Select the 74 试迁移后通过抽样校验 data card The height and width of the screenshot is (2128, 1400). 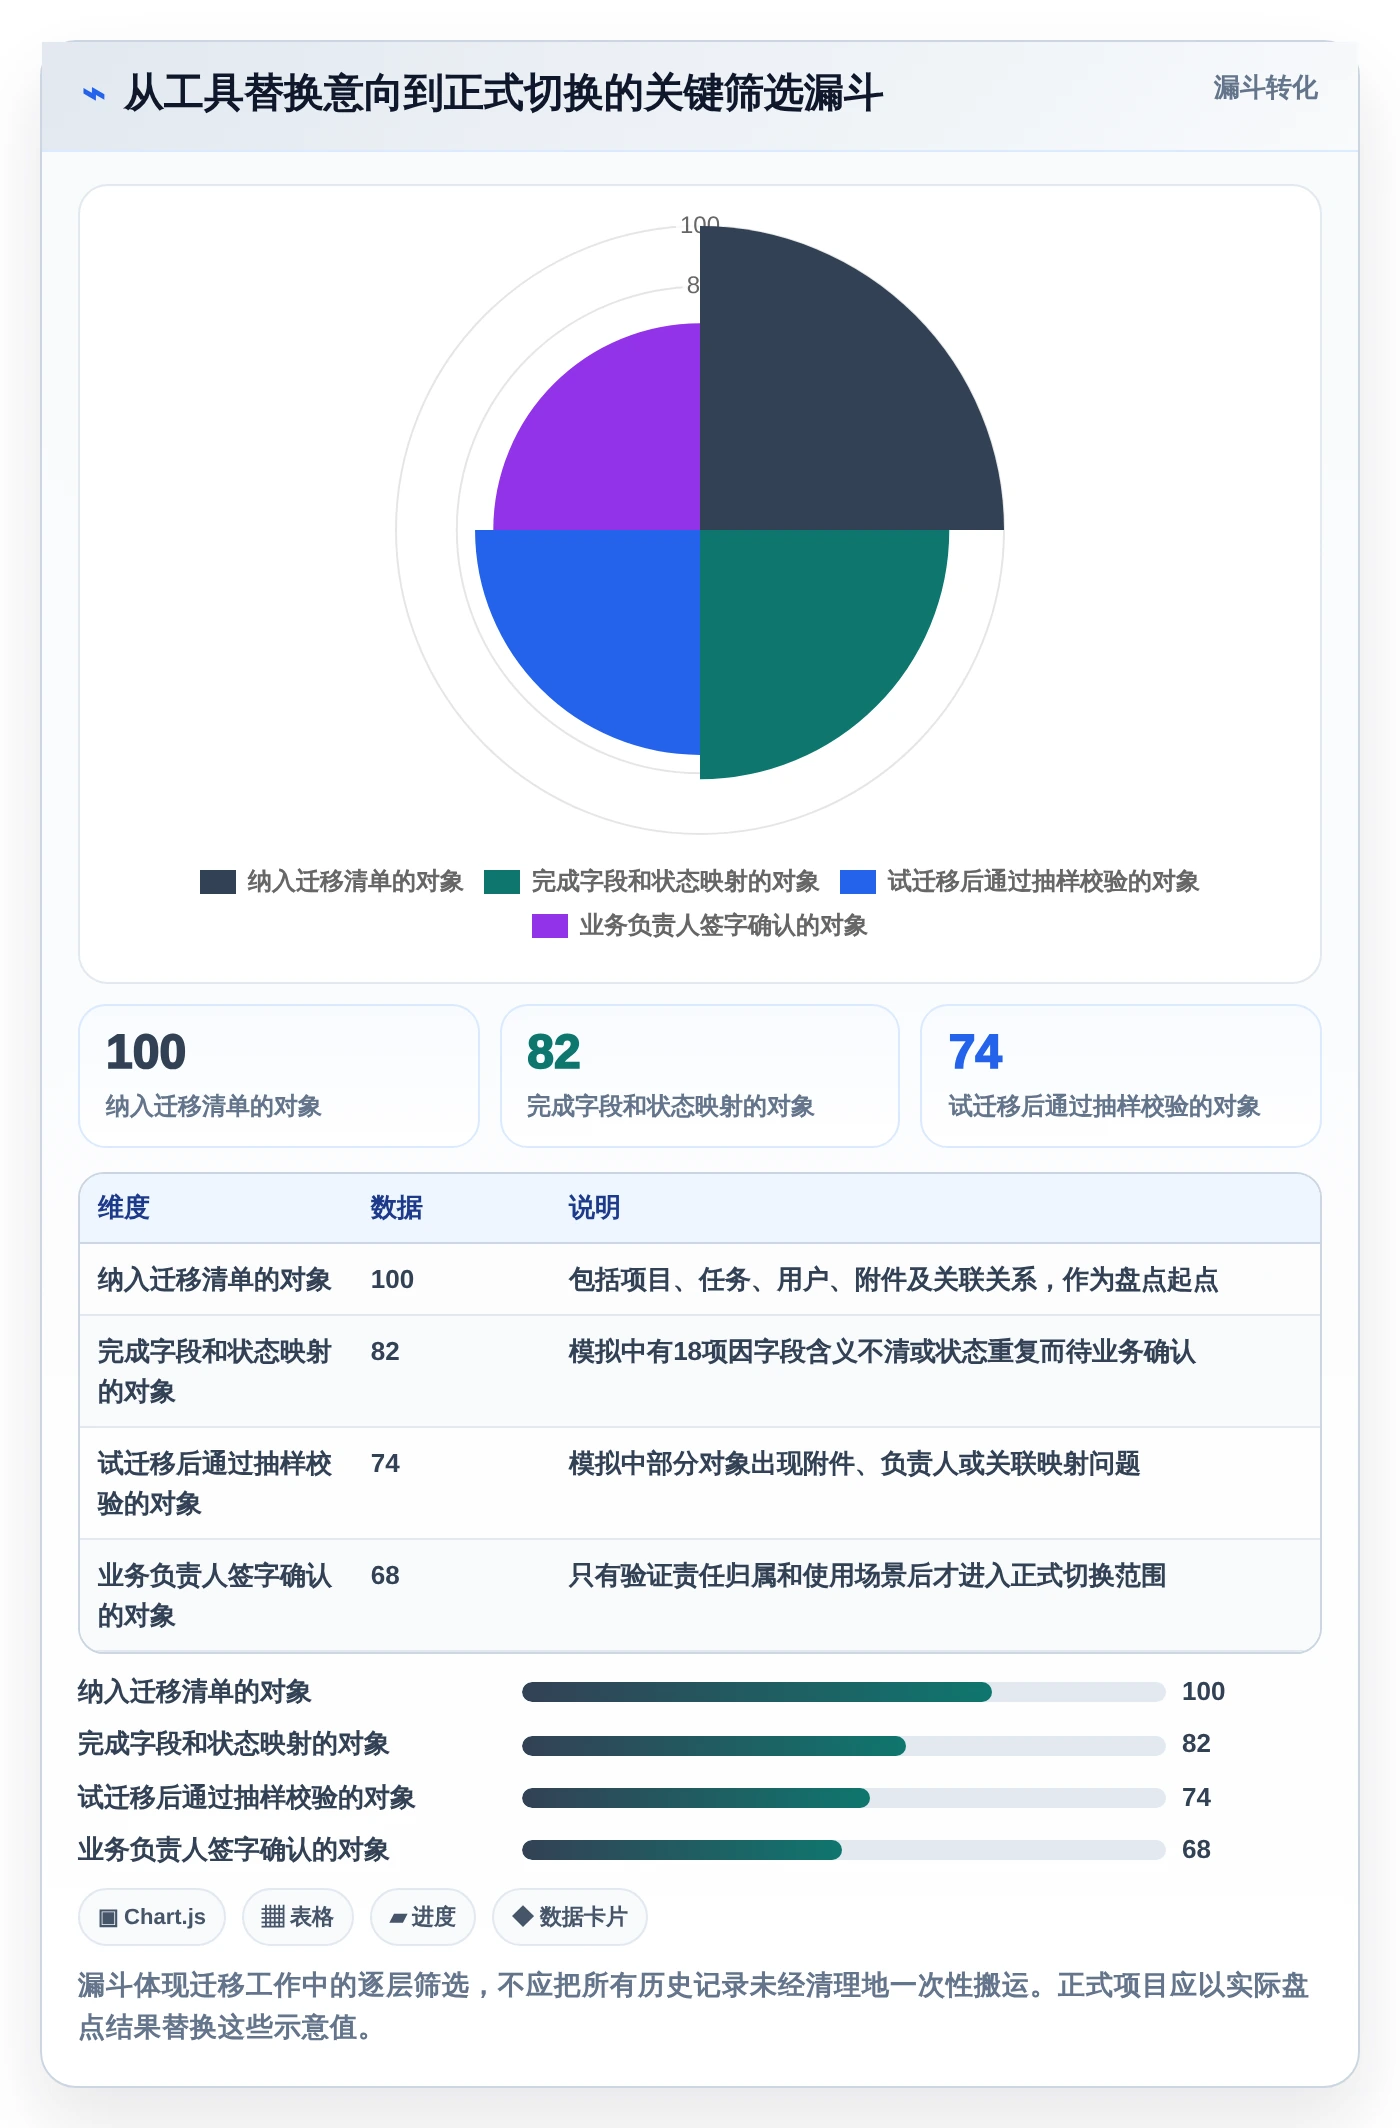(1121, 1076)
